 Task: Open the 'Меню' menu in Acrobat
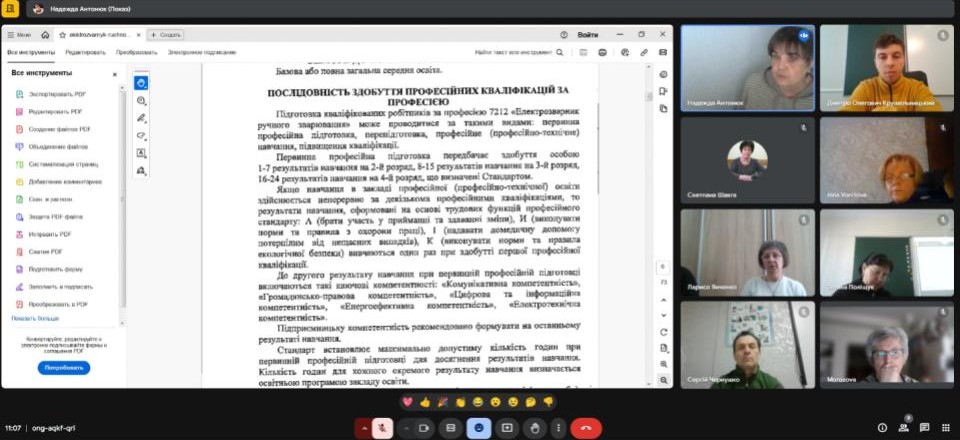(19, 35)
